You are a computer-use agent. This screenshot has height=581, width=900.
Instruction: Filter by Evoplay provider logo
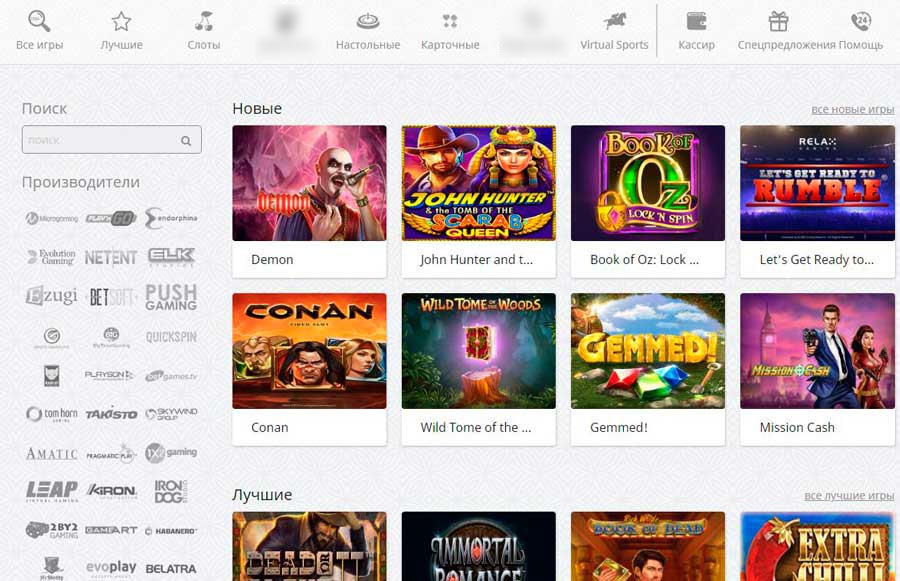coord(111,569)
